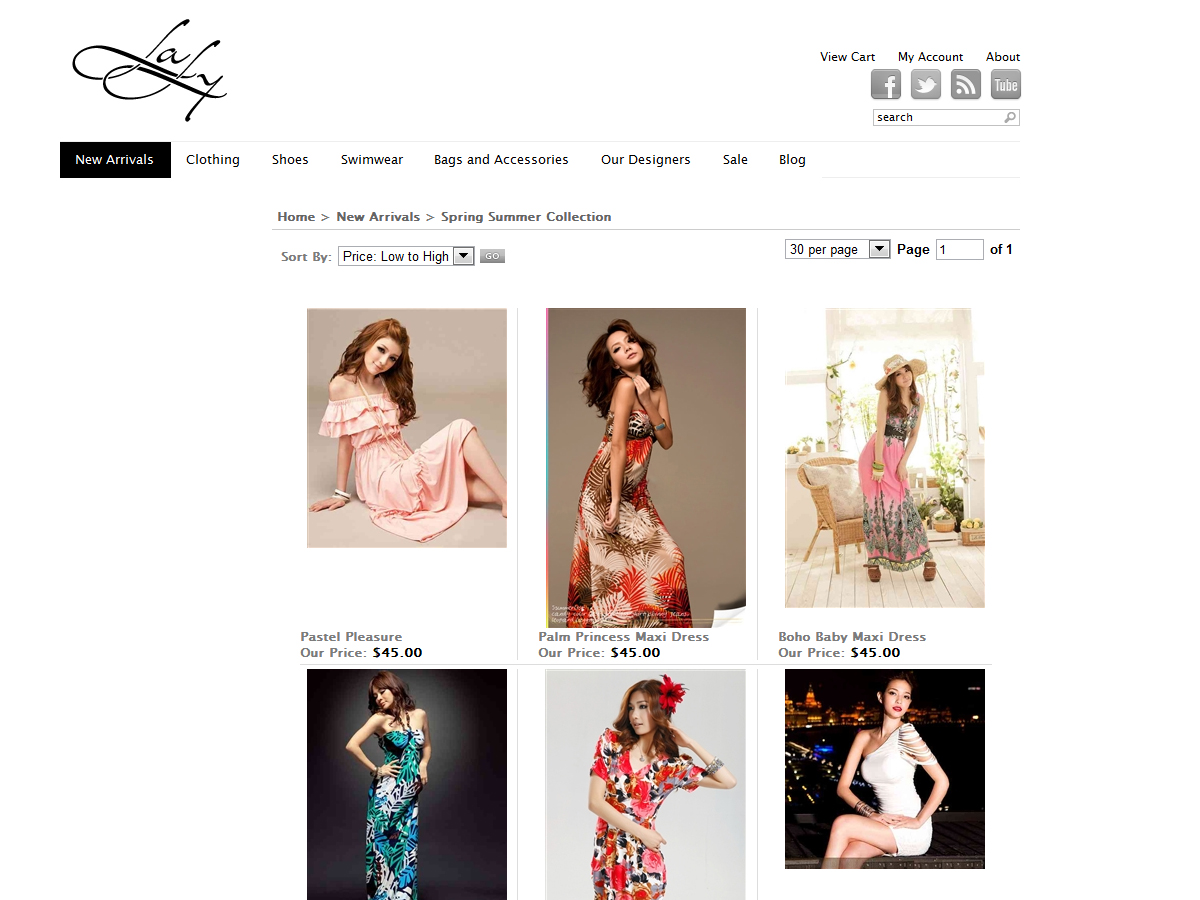This screenshot has height=900, width=1200.
Task: Open Bags and Accessories menu
Action: (x=501, y=160)
